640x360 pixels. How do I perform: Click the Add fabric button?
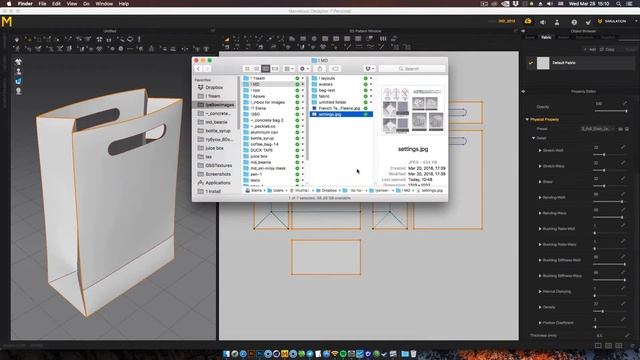click(590, 49)
